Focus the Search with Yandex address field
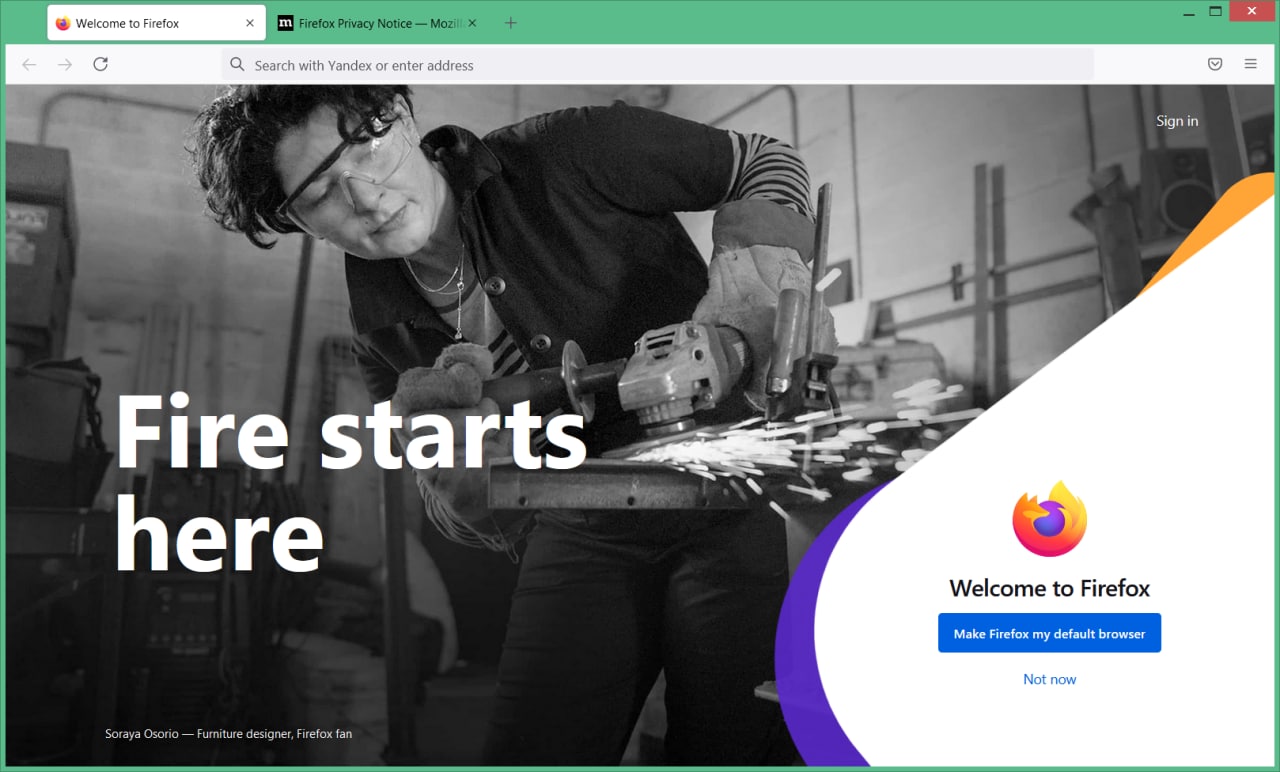Screen dimensions: 1280x772 pos(657,65)
